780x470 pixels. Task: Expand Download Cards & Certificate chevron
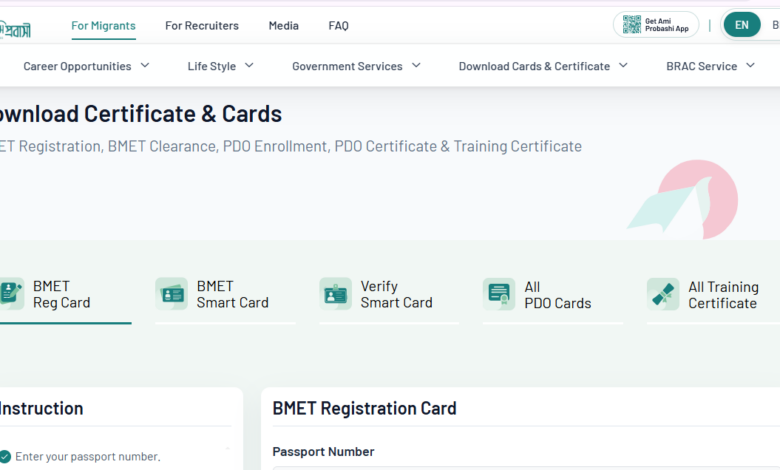623,66
